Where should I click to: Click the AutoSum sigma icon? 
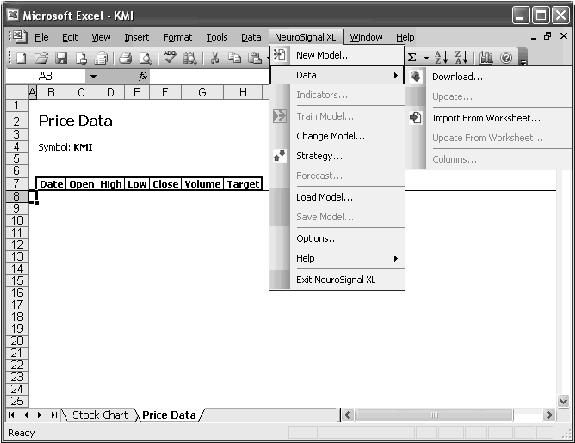click(412, 57)
